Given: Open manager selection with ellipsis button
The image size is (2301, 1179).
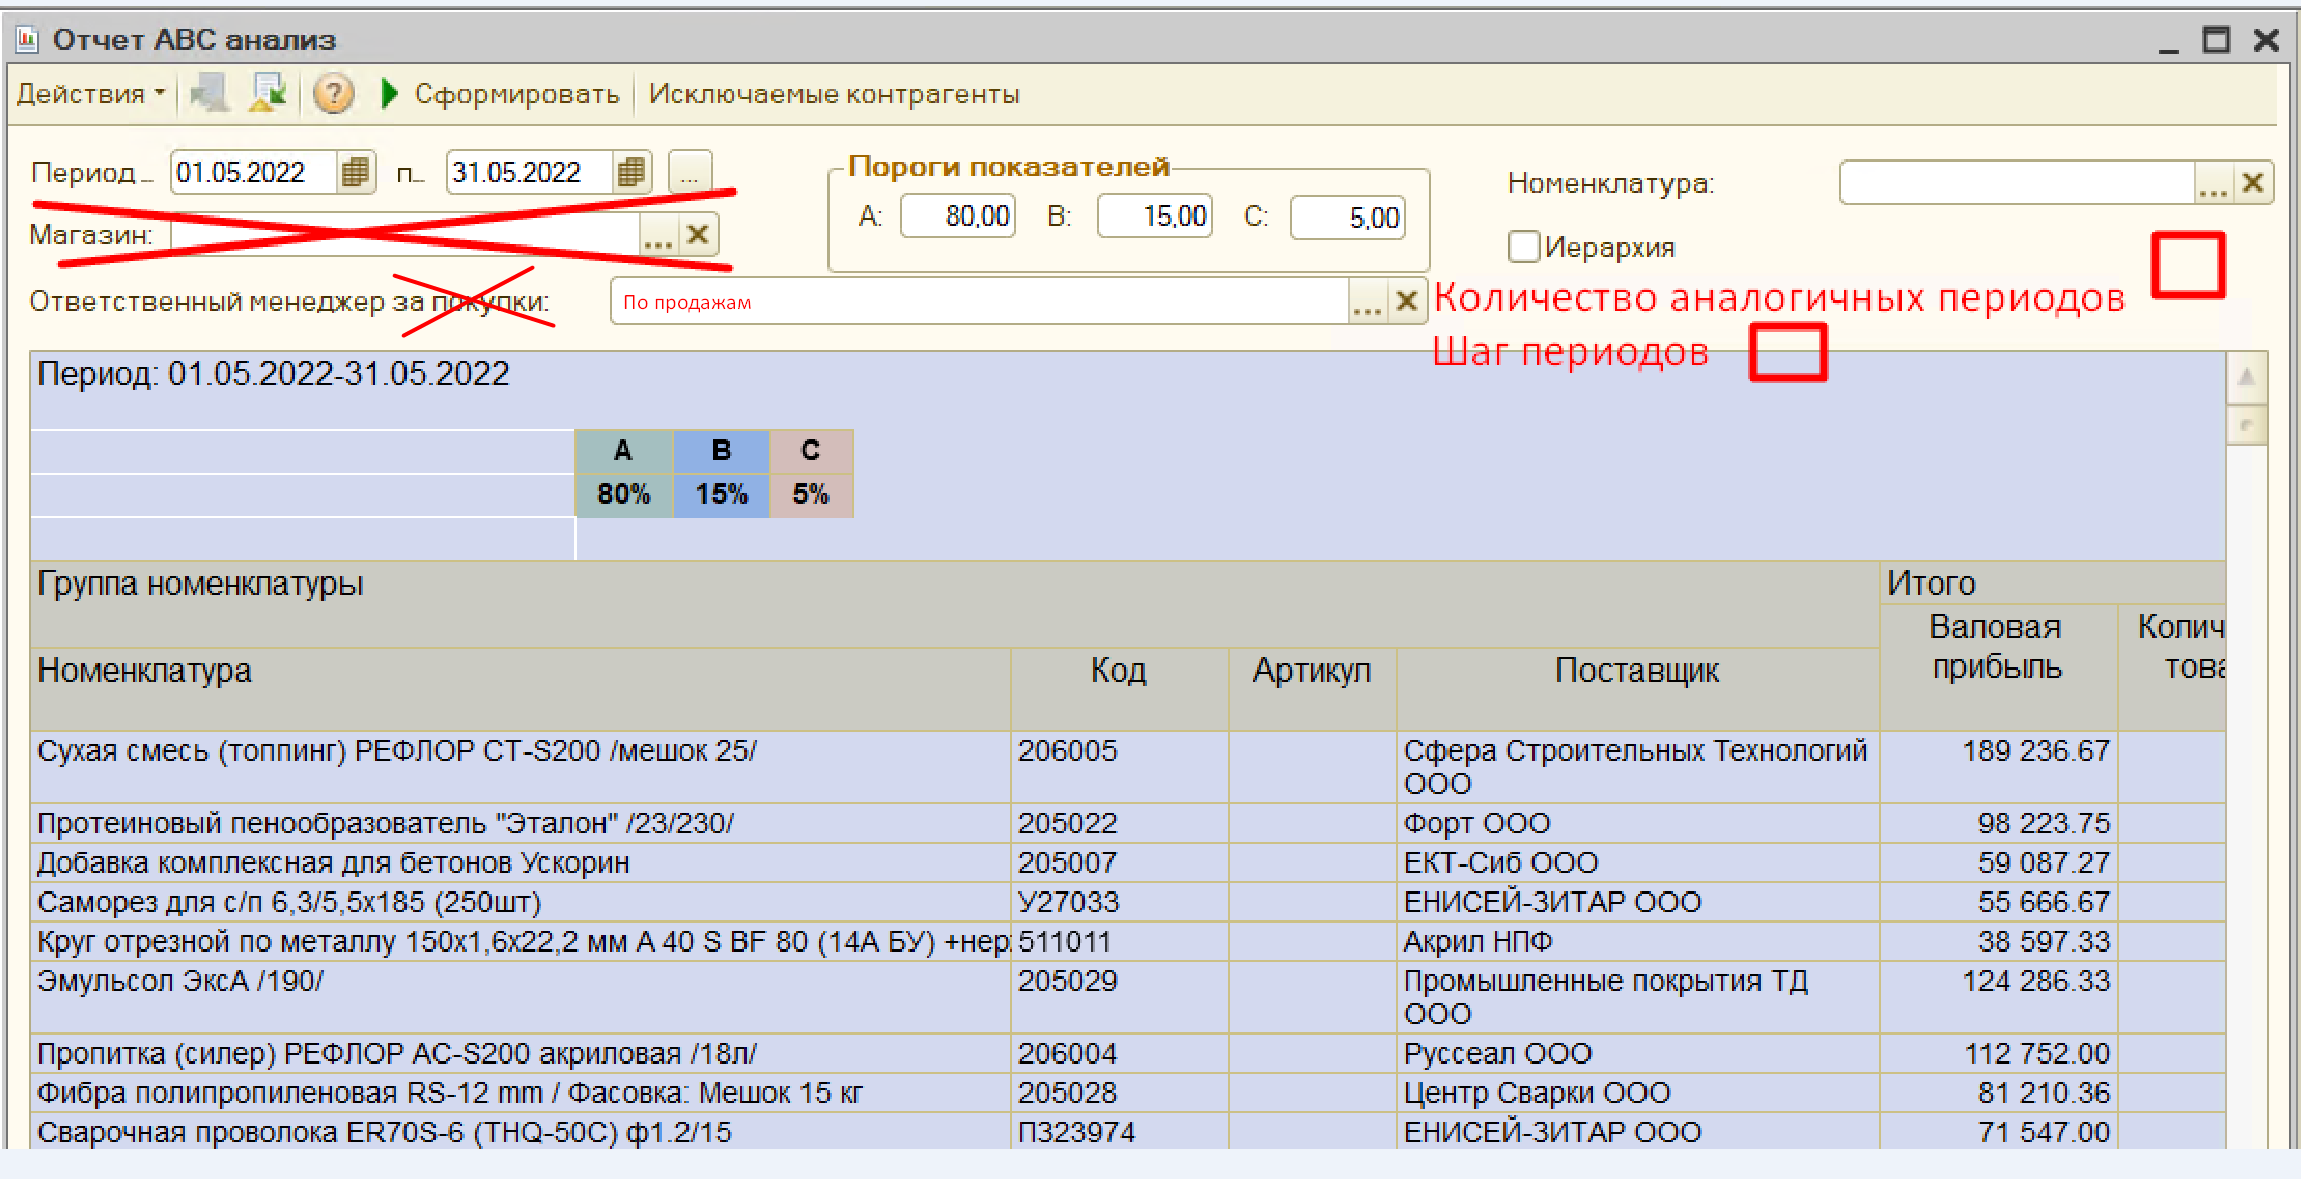Looking at the screenshot, I should (x=1366, y=301).
